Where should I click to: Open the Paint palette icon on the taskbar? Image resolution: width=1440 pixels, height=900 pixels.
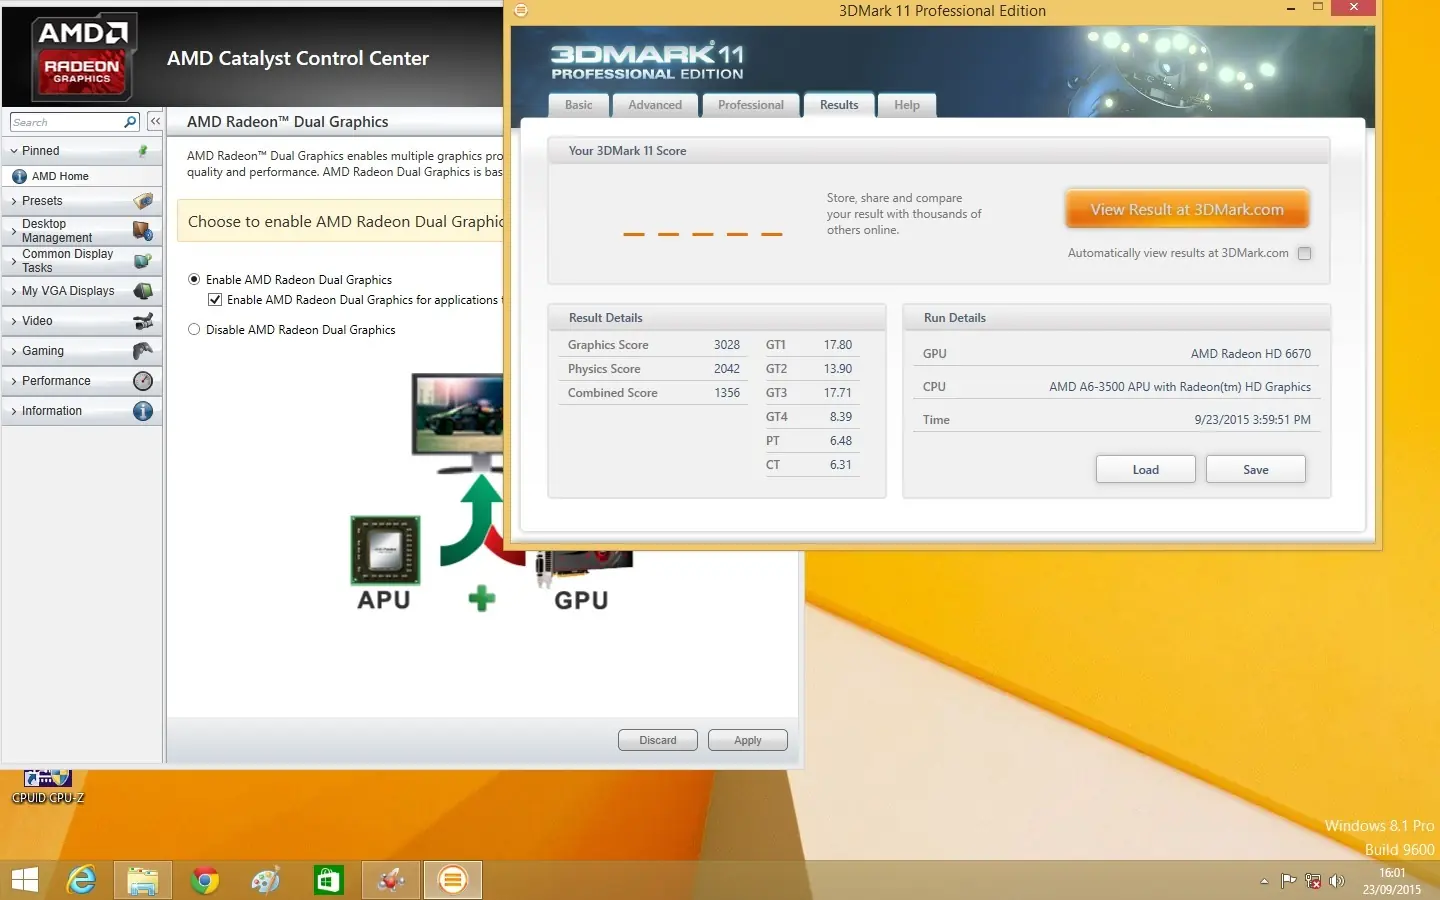(266, 880)
